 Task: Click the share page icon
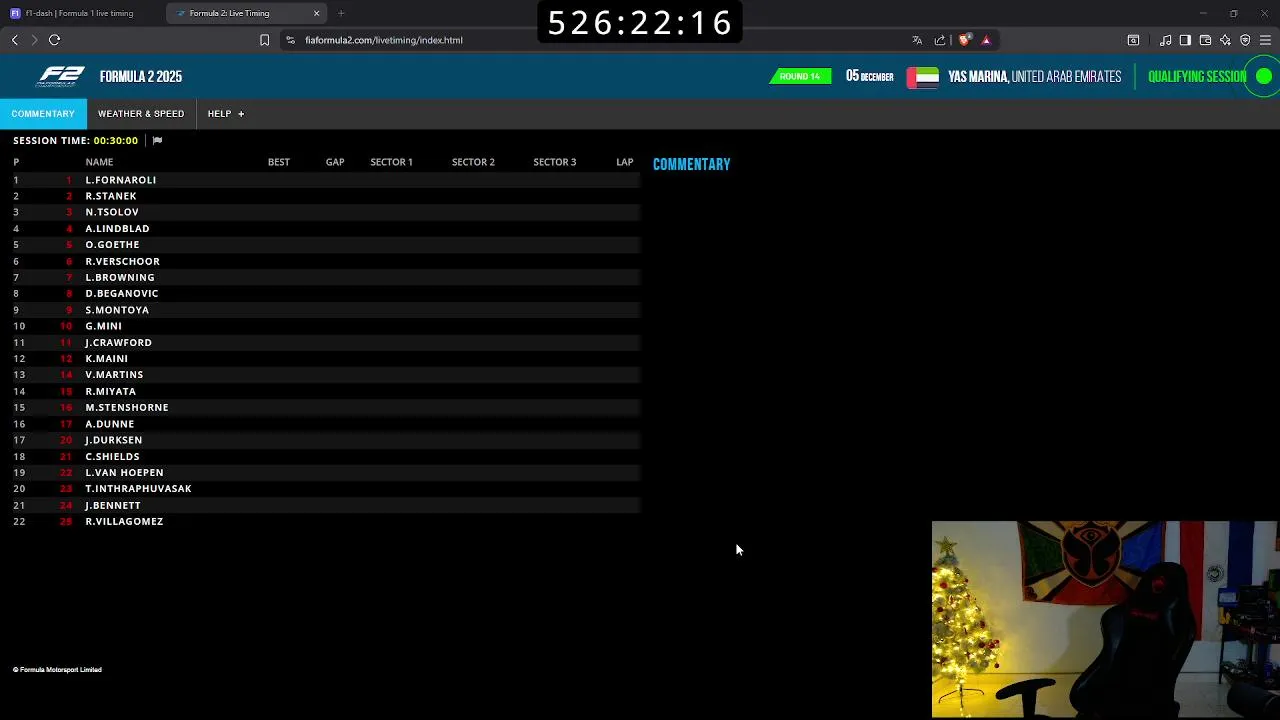pos(940,40)
